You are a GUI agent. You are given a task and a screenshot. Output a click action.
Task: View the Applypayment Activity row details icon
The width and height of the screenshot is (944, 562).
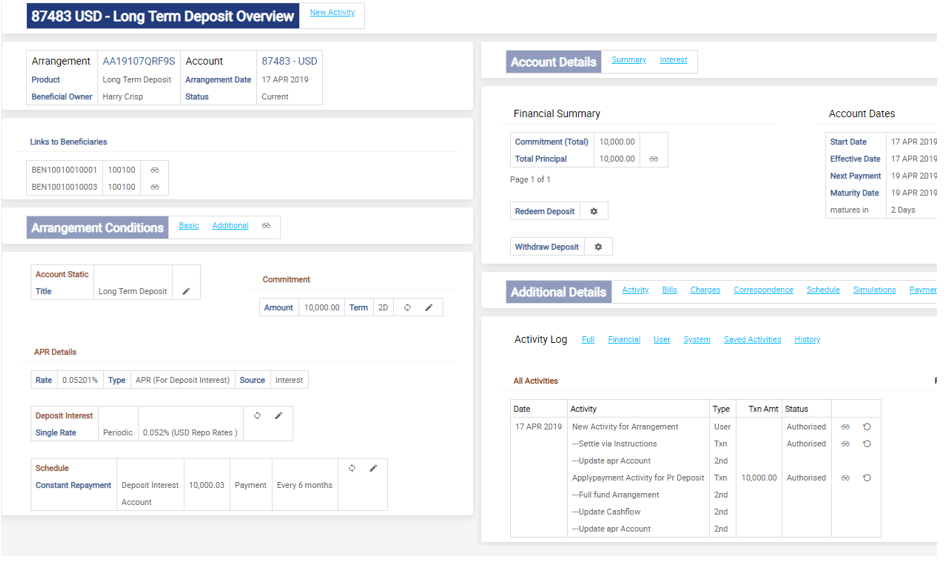click(x=845, y=478)
